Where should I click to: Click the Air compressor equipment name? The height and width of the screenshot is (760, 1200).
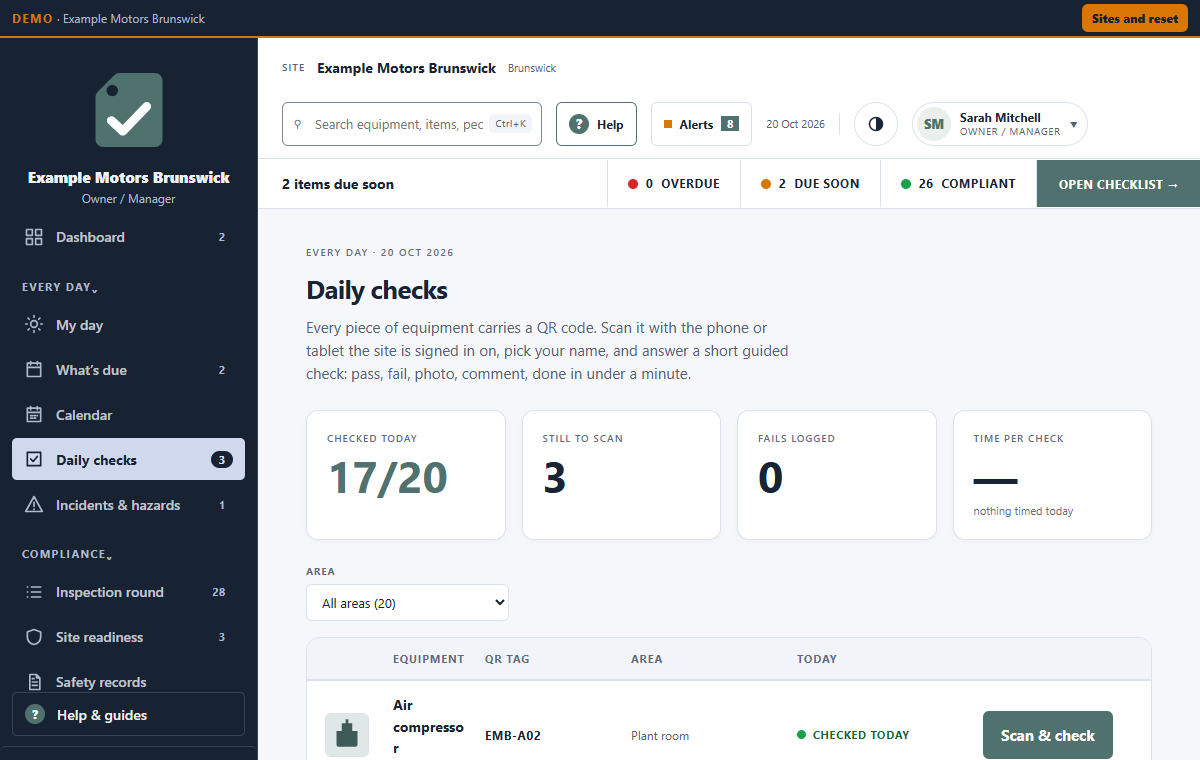click(x=428, y=727)
